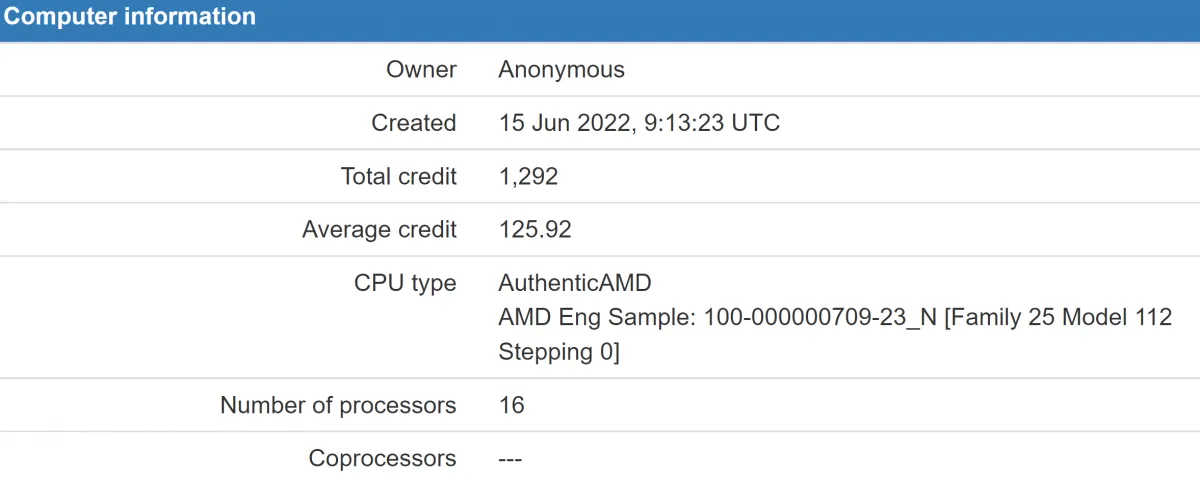Image resolution: width=1200 pixels, height=478 pixels.
Task: Click the "Total credit" label
Action: point(398,177)
